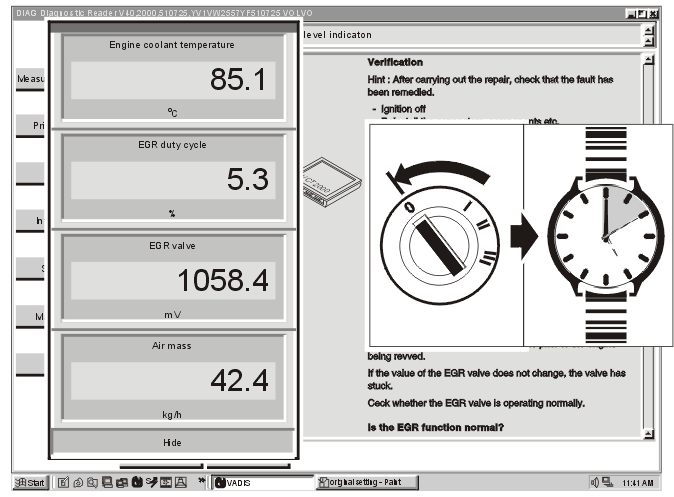The height and width of the screenshot is (497, 674).
Task: Click the second quick launch swirl icon
Action: (78, 482)
